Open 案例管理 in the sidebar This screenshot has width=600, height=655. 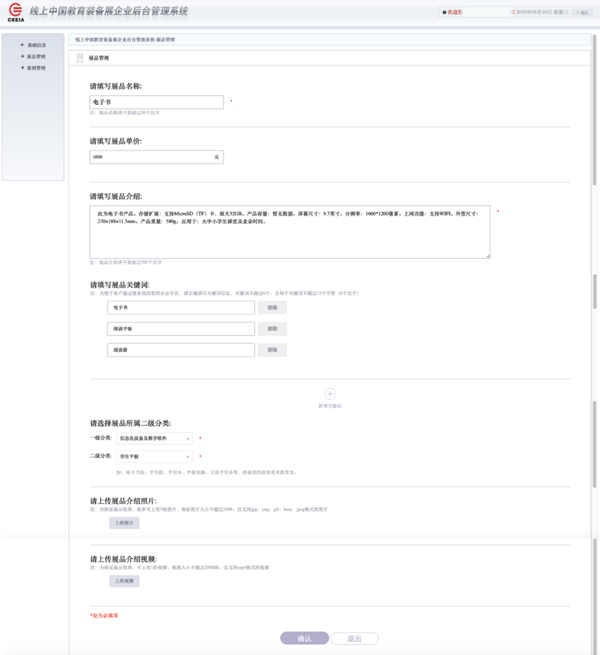click(33, 67)
